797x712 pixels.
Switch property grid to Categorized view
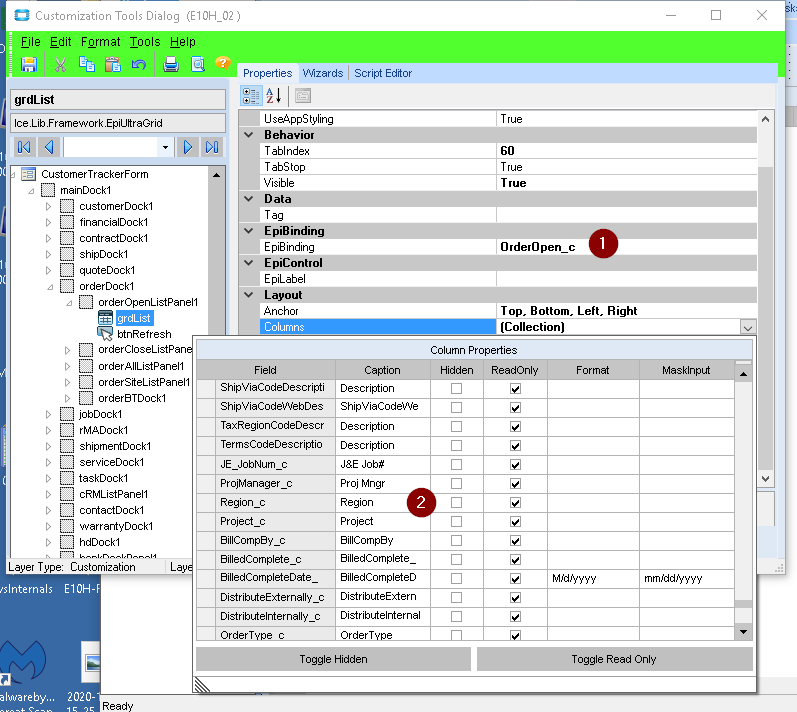251,96
